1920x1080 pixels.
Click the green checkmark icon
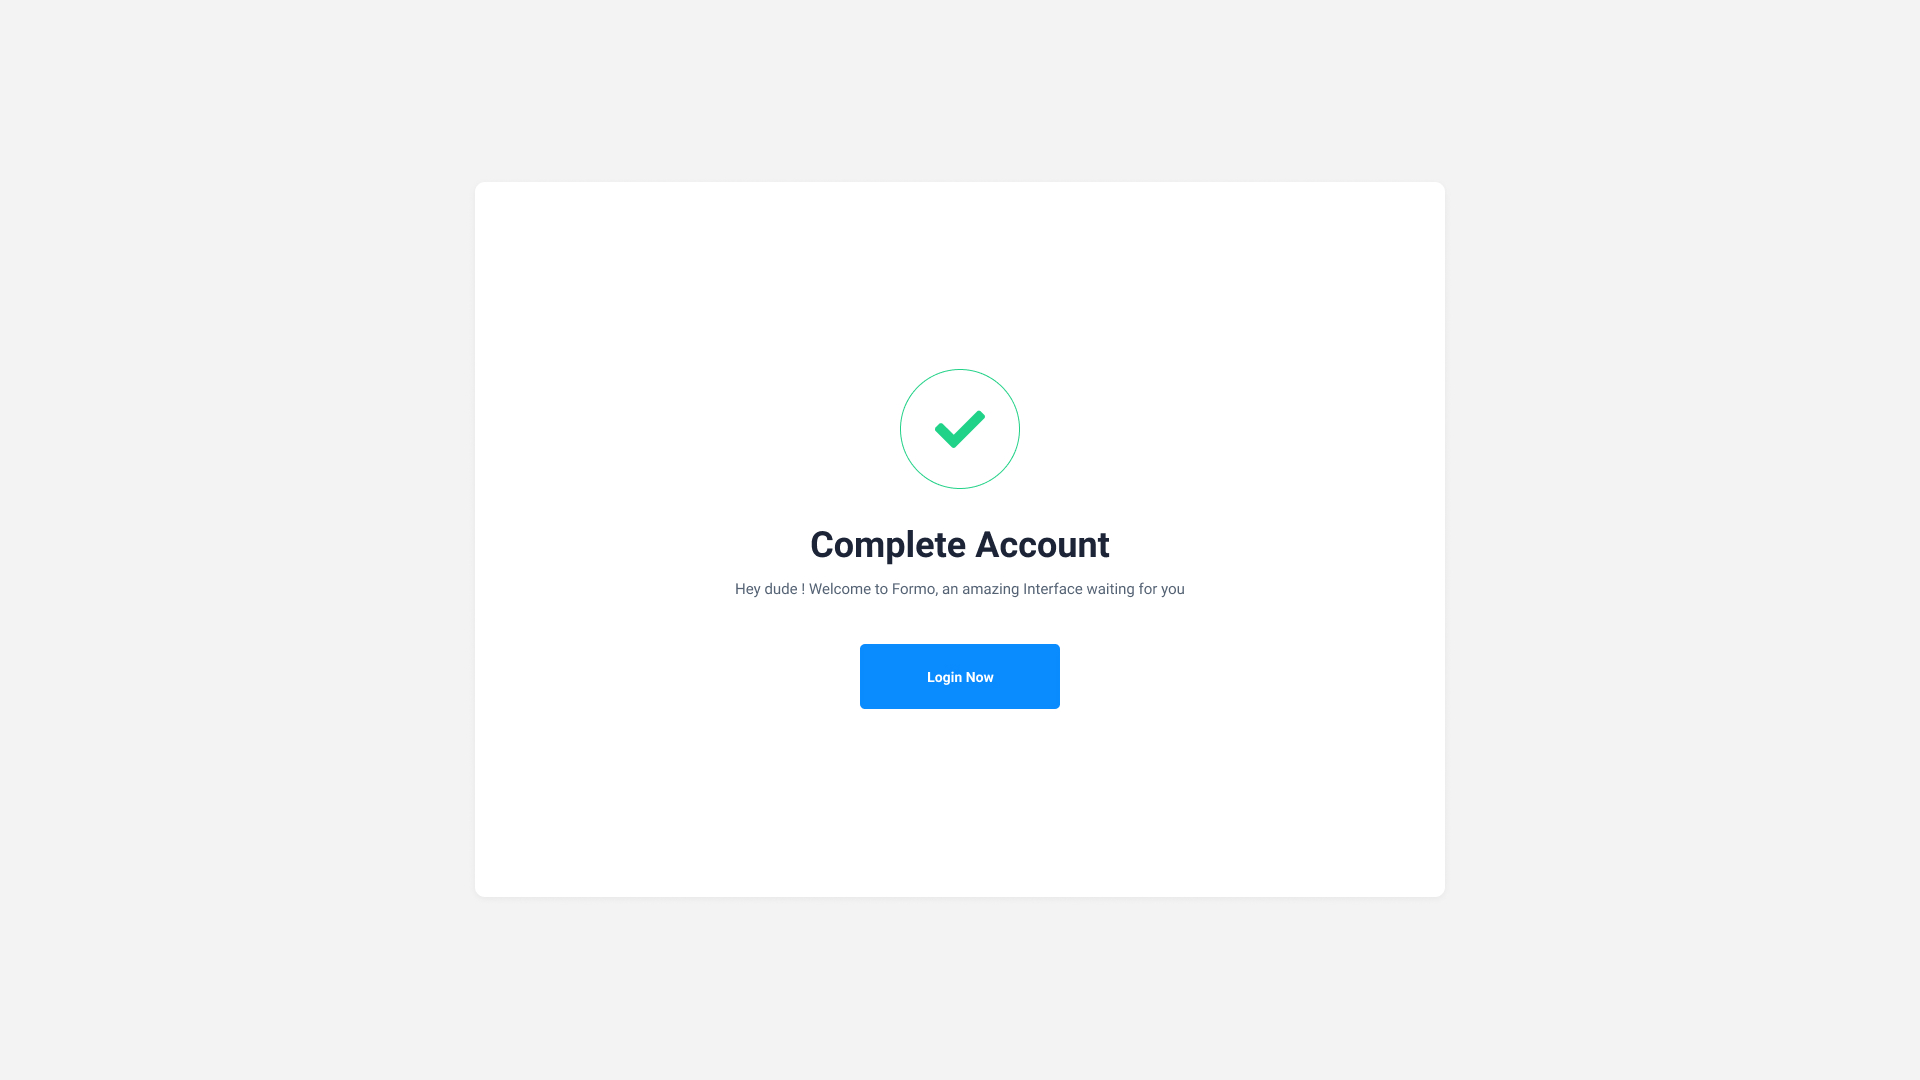coord(960,429)
